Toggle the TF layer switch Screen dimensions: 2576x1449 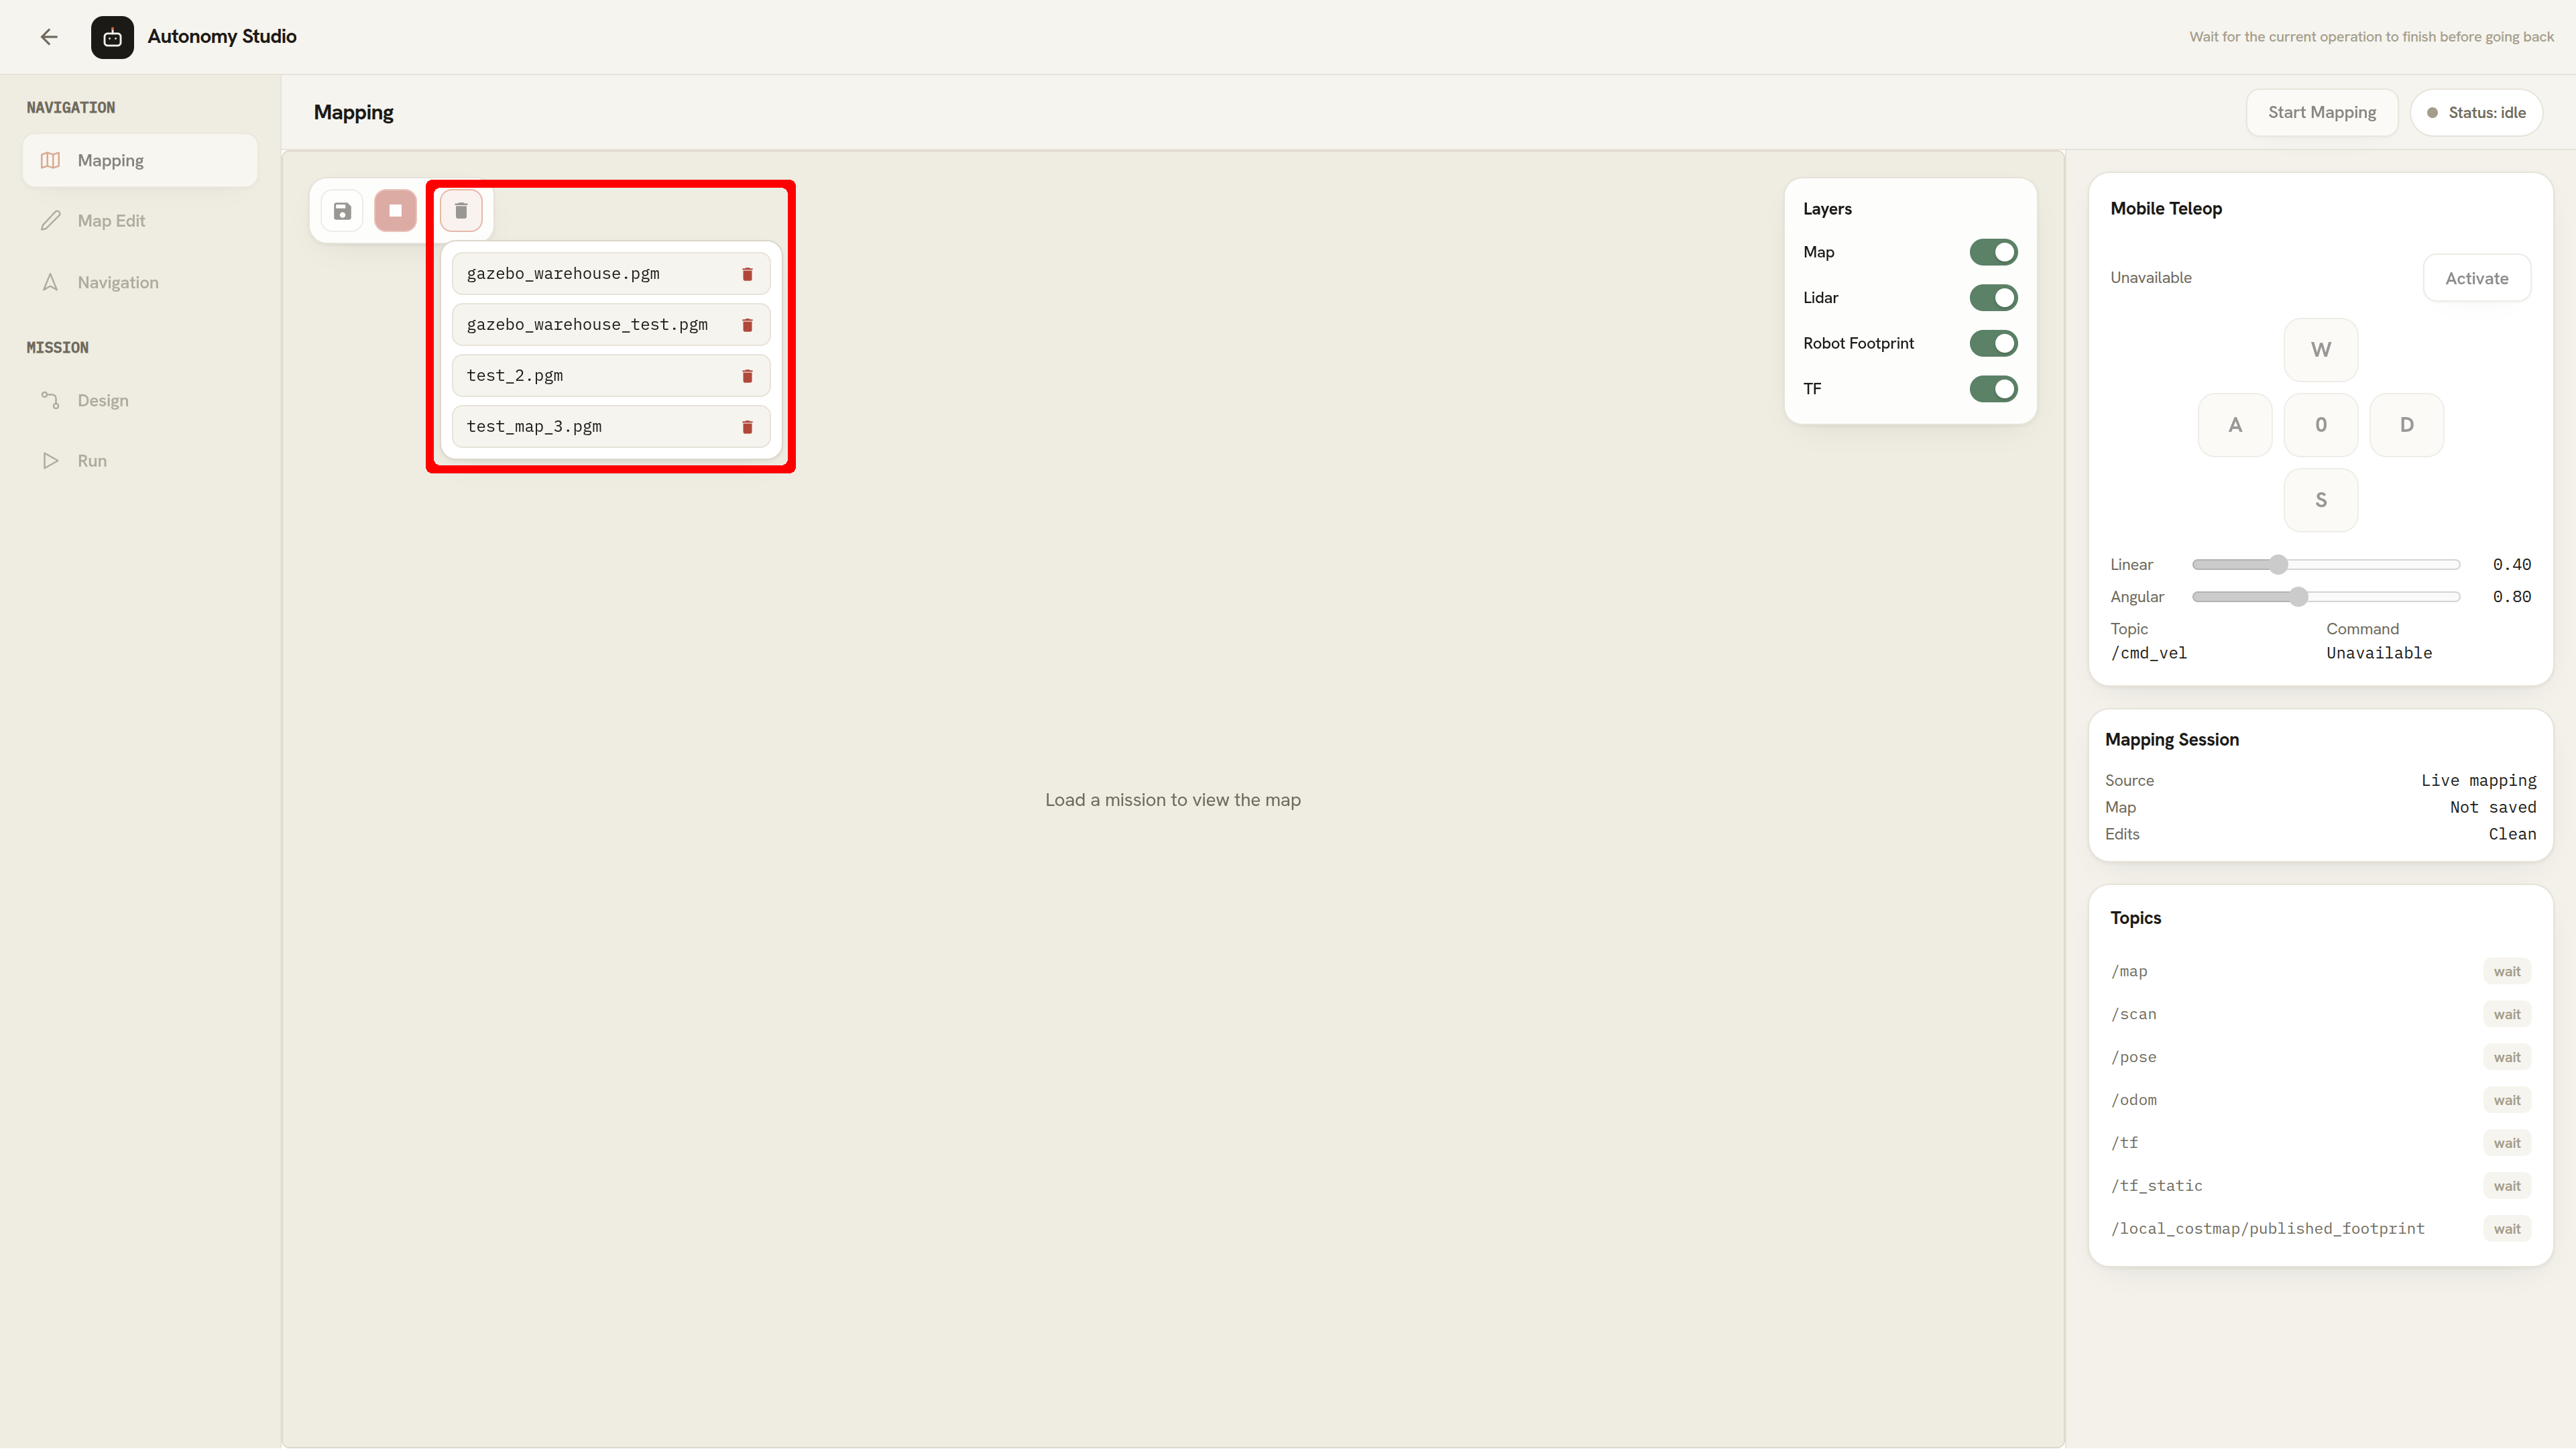(1993, 389)
